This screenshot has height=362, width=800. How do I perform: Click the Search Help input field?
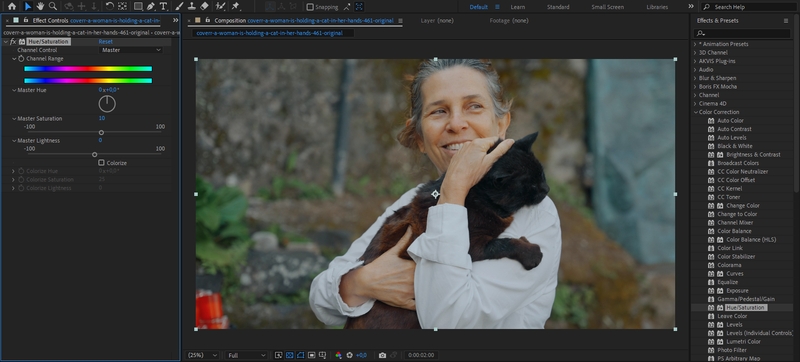748,7
